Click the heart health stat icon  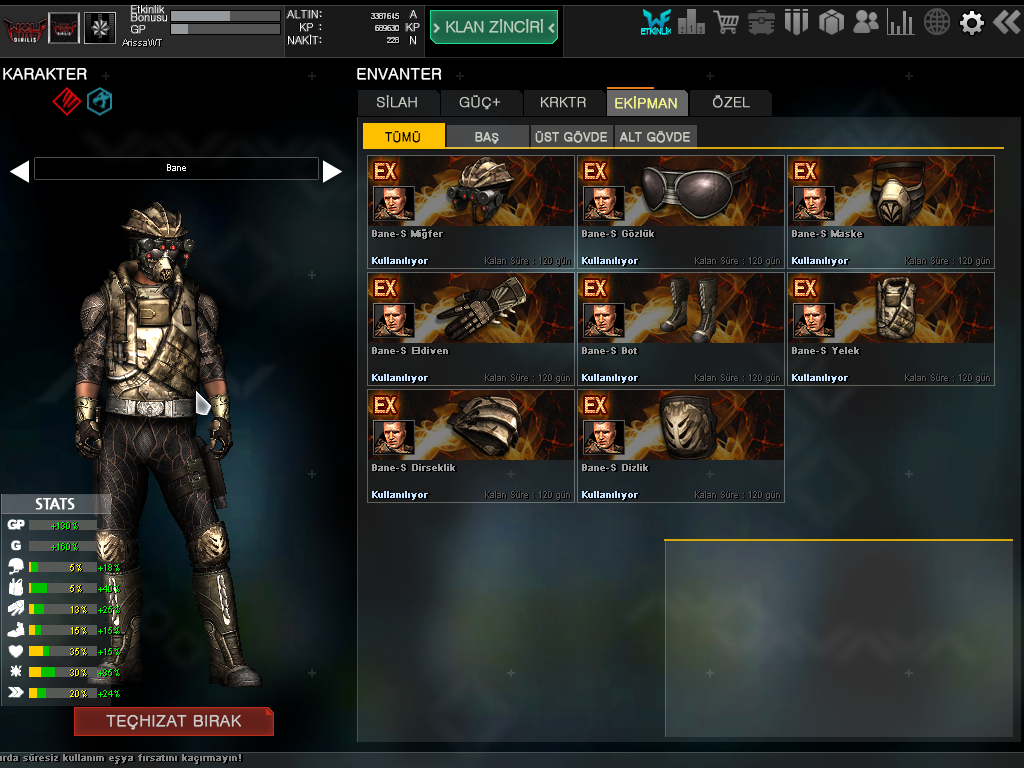[16, 650]
